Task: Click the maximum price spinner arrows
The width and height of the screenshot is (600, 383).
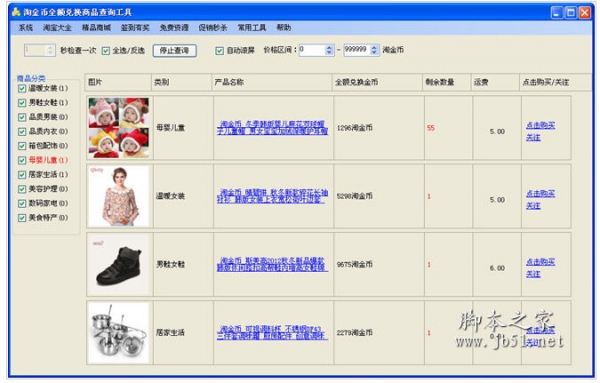Action: pyautogui.click(x=374, y=50)
